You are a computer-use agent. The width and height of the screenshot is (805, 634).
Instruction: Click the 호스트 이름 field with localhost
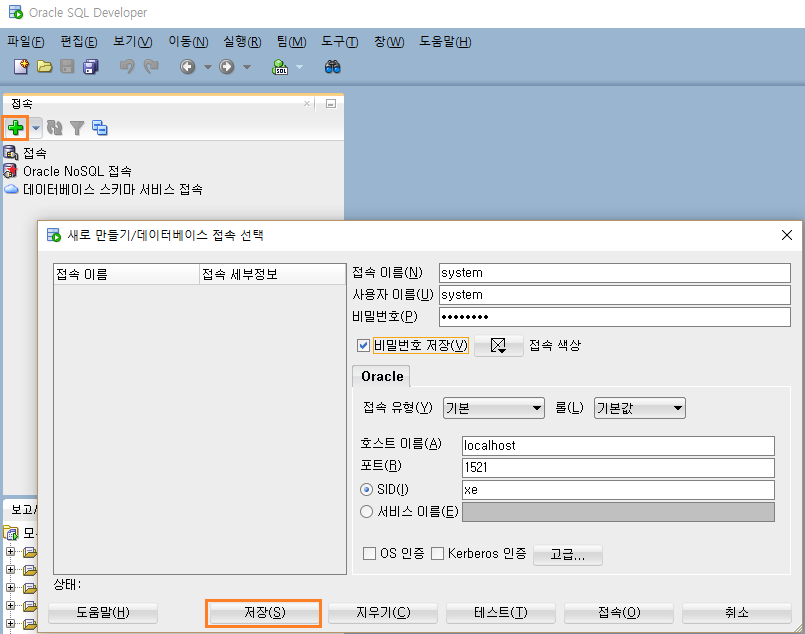click(x=618, y=446)
